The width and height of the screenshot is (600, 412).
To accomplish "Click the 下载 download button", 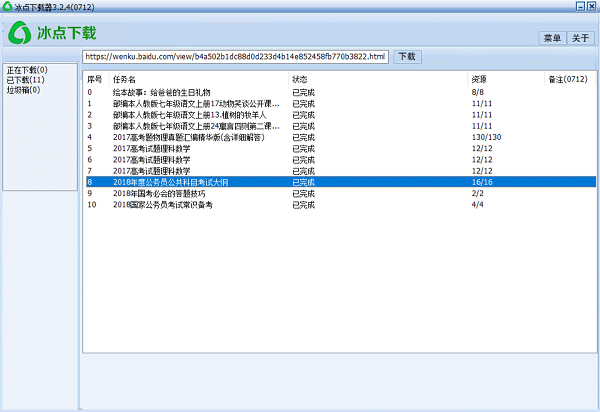I will [408, 57].
